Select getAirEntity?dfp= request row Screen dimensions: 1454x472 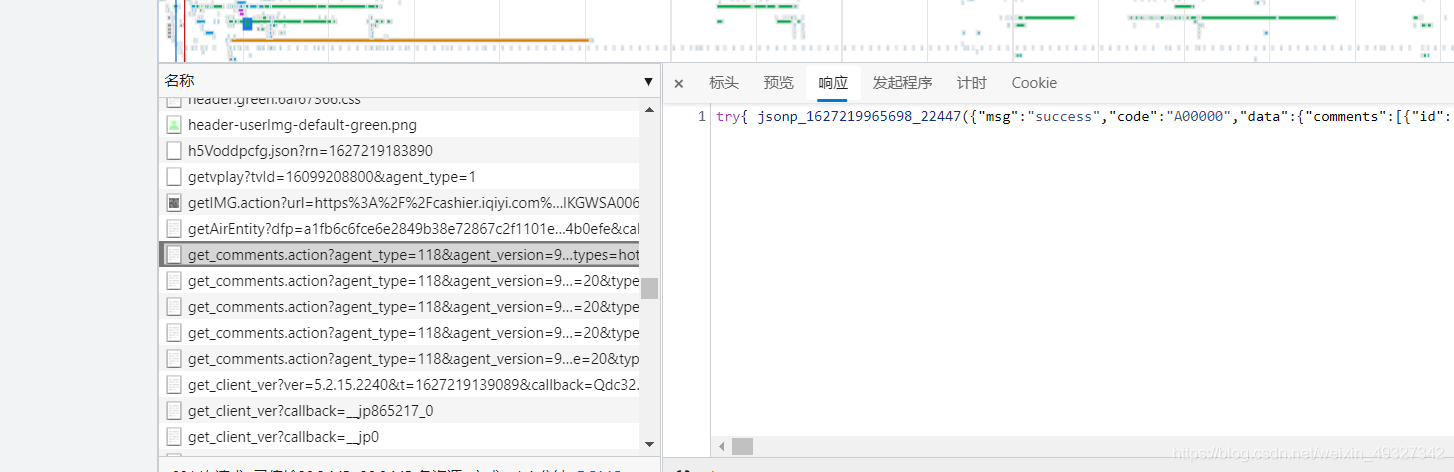(x=399, y=229)
